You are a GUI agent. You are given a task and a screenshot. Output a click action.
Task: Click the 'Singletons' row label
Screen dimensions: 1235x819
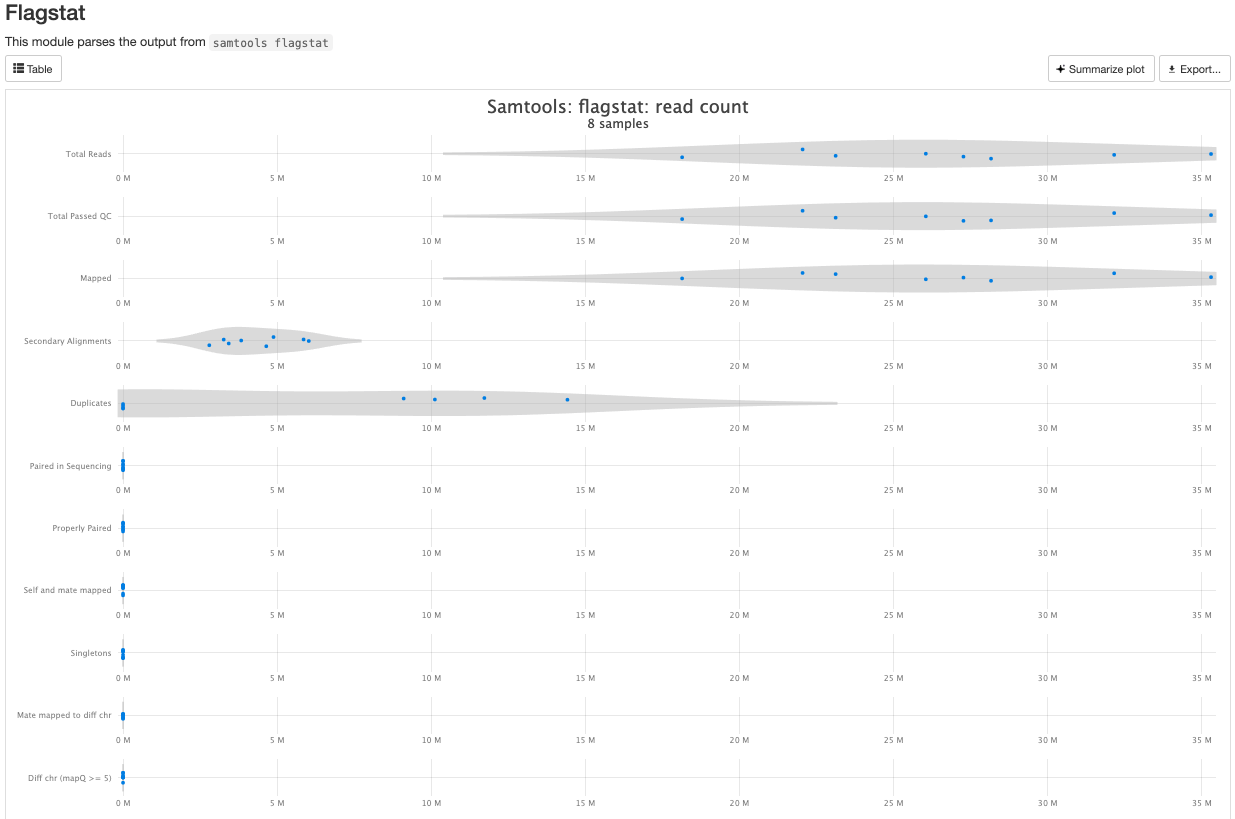pyautogui.click(x=90, y=653)
